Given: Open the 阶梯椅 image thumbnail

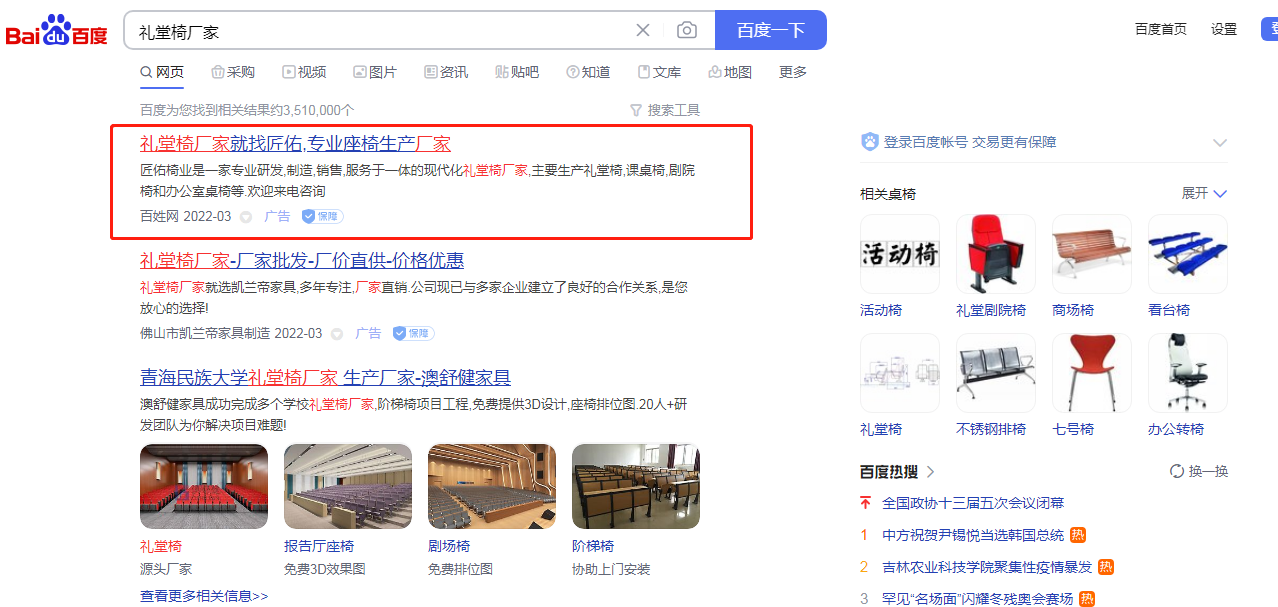Looking at the screenshot, I should (x=635, y=486).
